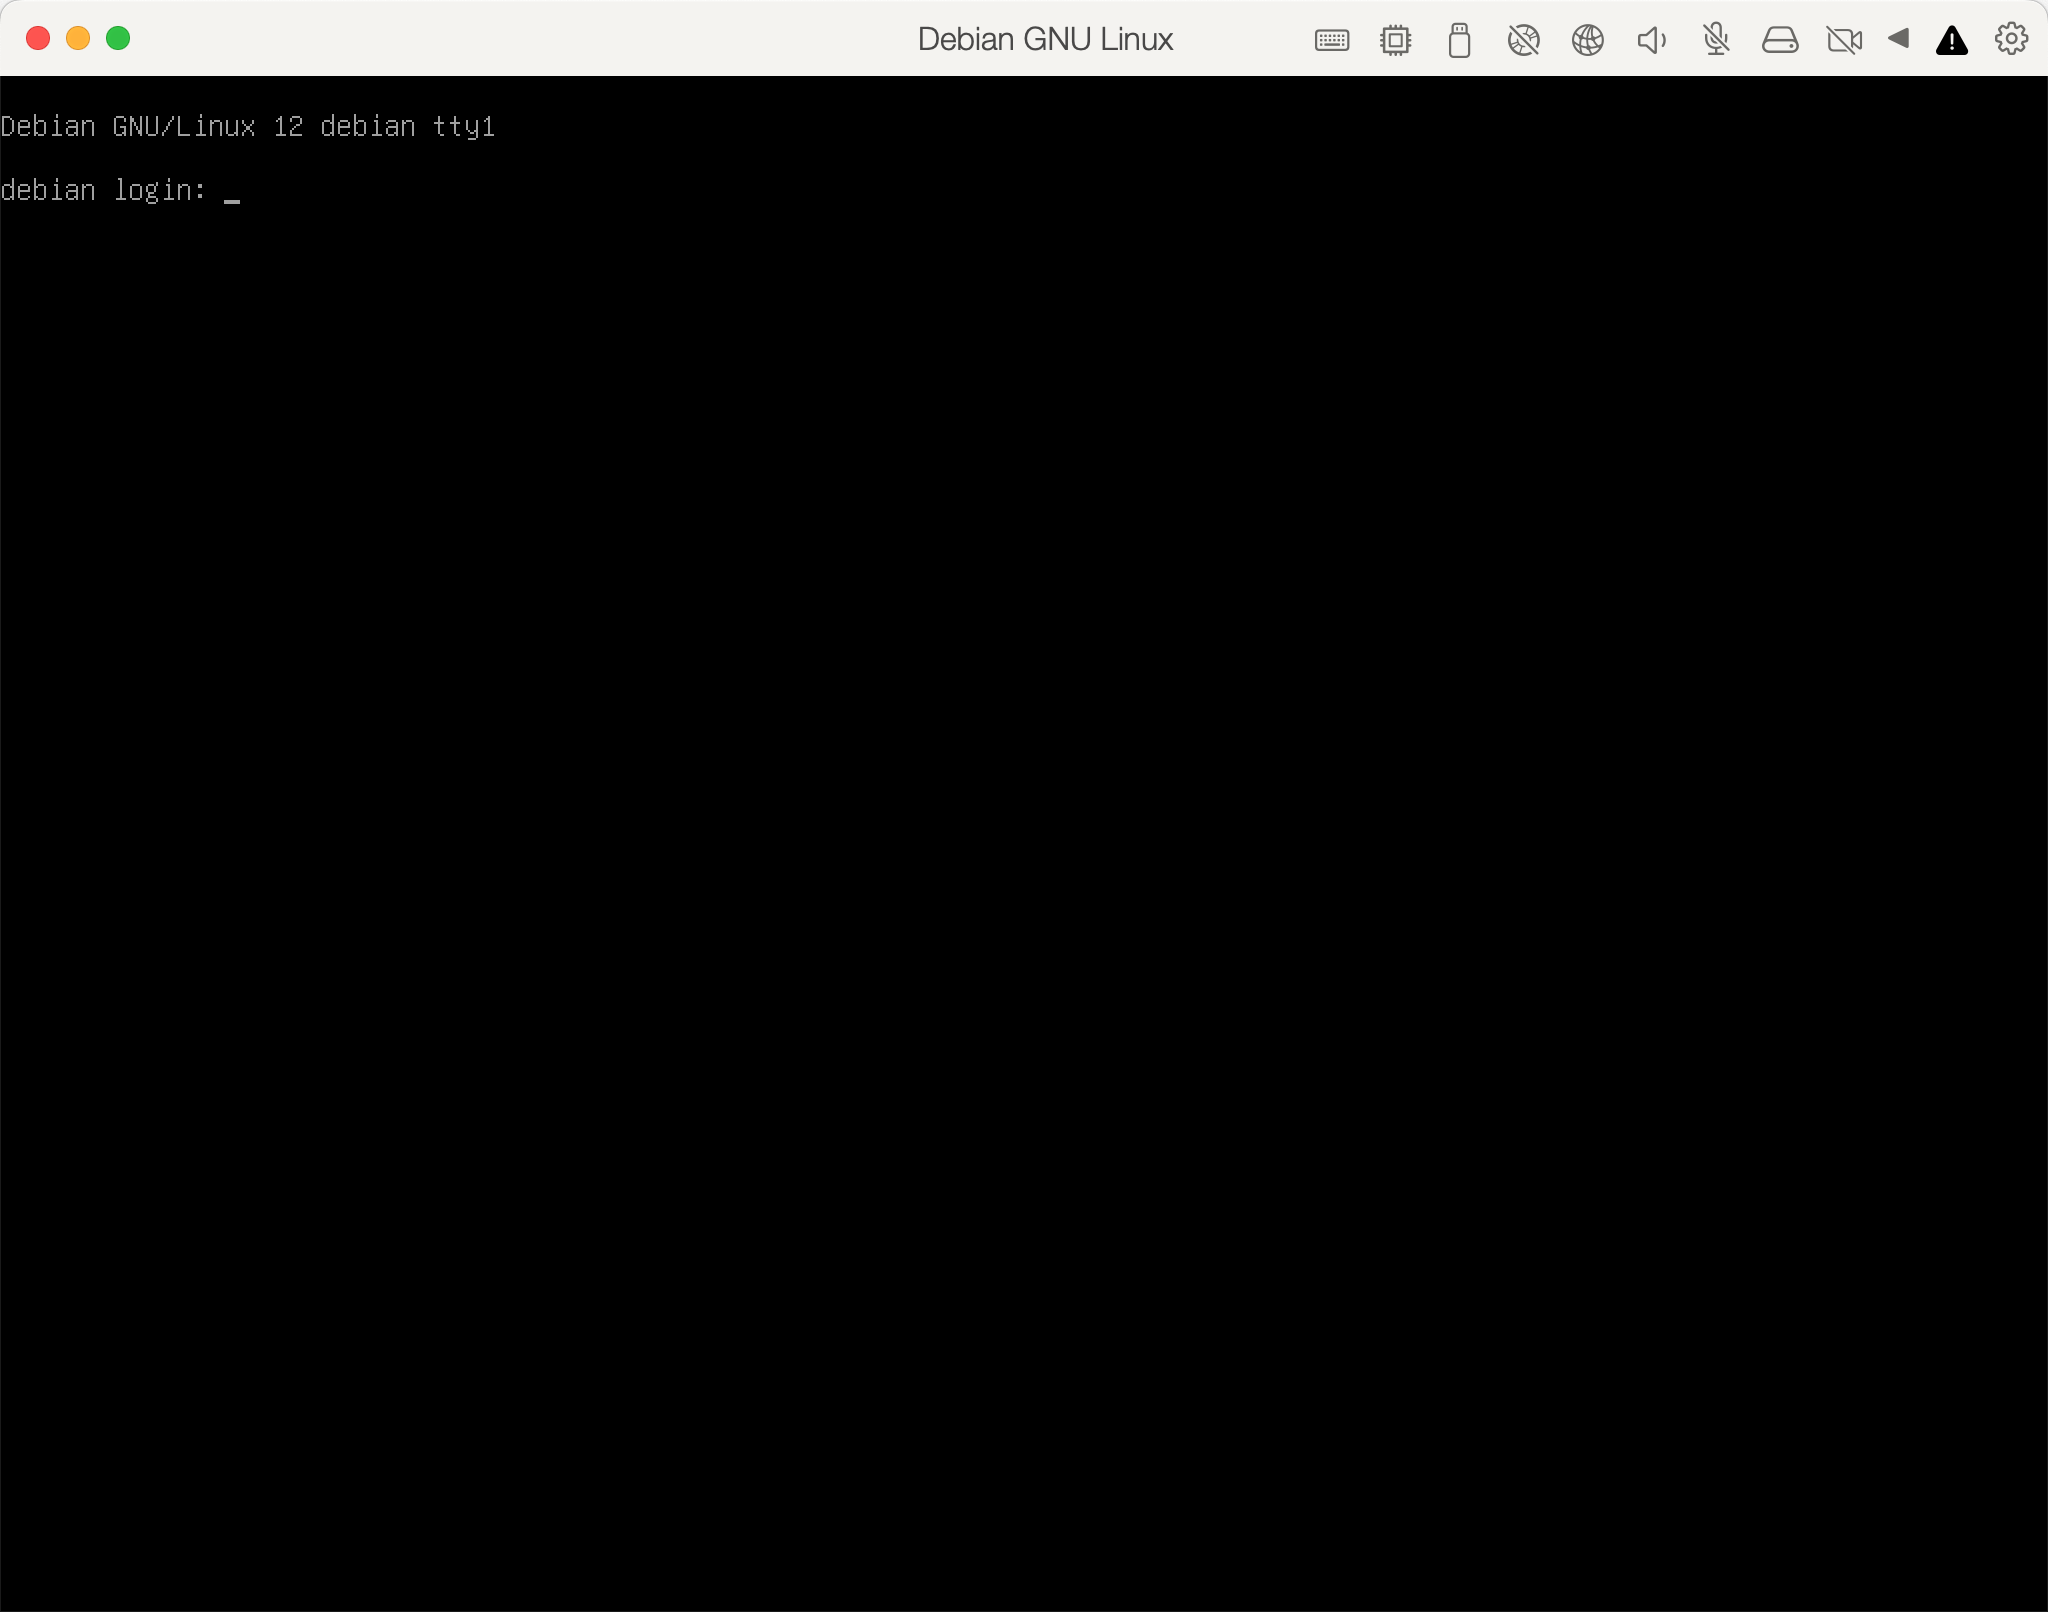The height and width of the screenshot is (1612, 2048).
Task: Click the 'Debian GNU Linux' window title
Action: click(x=1045, y=39)
